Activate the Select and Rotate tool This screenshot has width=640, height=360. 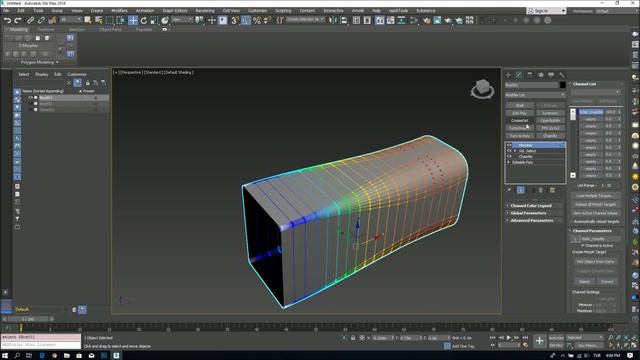144,20
